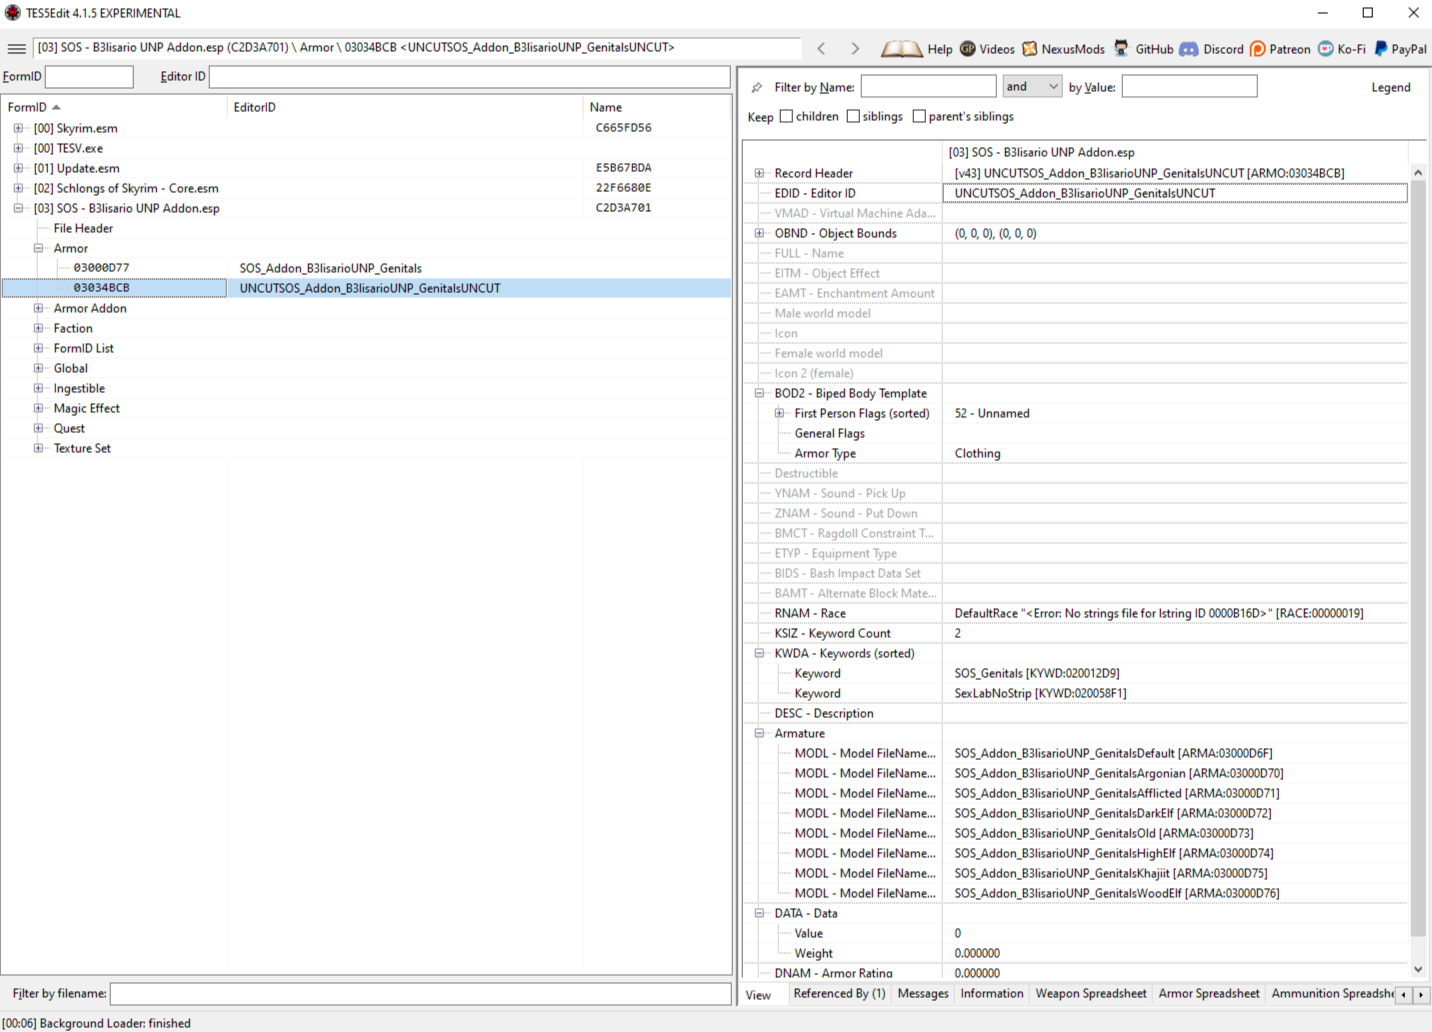
Task: Expand the Quest group
Action: point(38,428)
